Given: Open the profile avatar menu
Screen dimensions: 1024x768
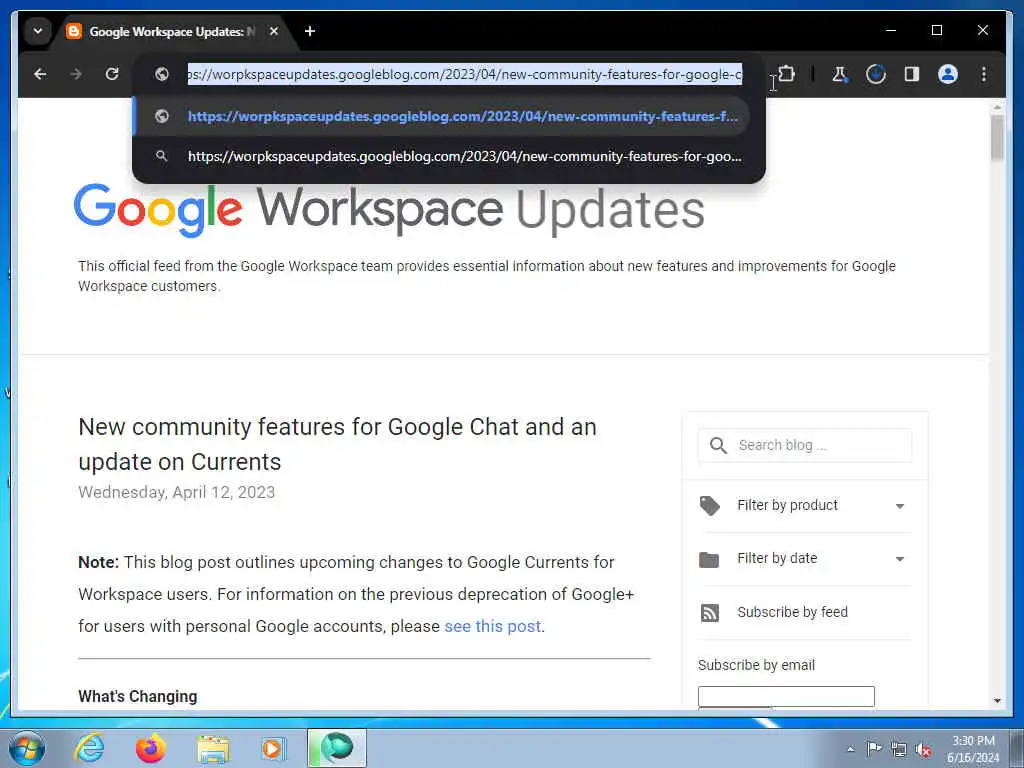Looking at the screenshot, I should tap(948, 74).
